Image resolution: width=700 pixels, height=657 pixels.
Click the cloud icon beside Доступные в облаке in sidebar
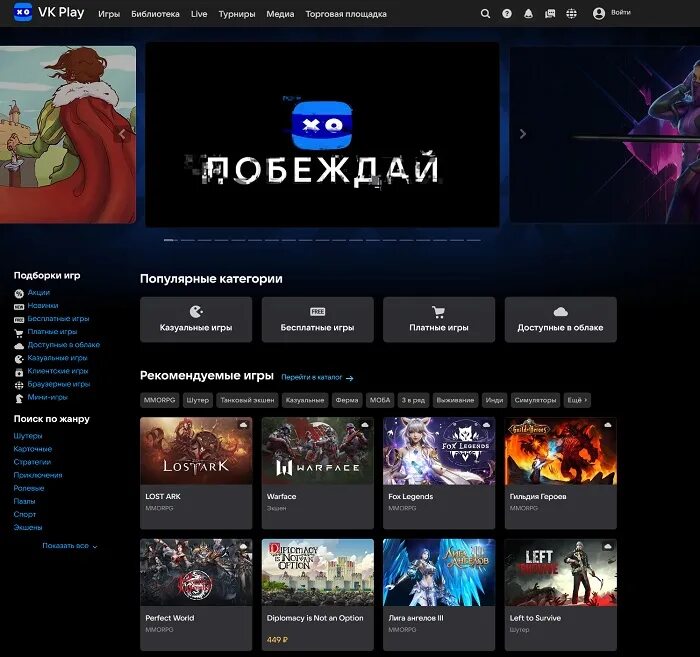coord(19,346)
